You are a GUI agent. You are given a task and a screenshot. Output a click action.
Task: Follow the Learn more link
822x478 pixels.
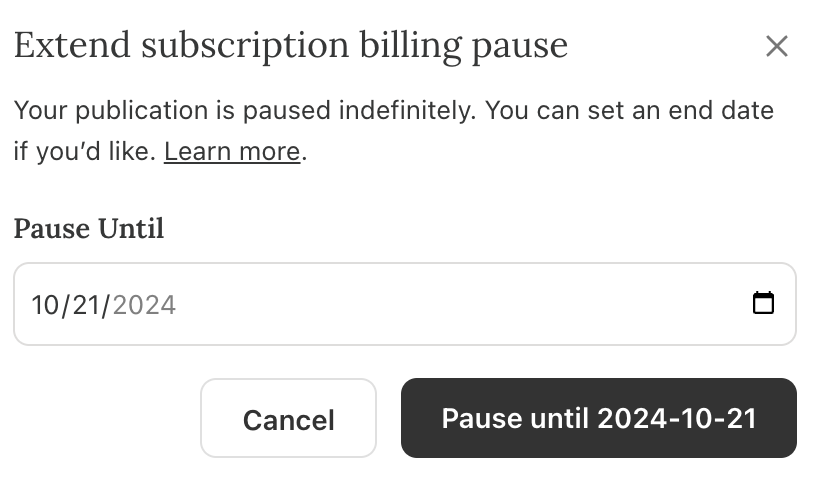tap(232, 152)
